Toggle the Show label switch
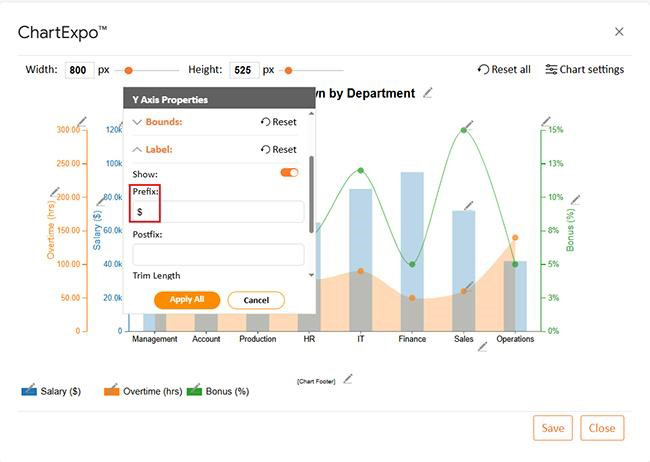 (x=289, y=173)
